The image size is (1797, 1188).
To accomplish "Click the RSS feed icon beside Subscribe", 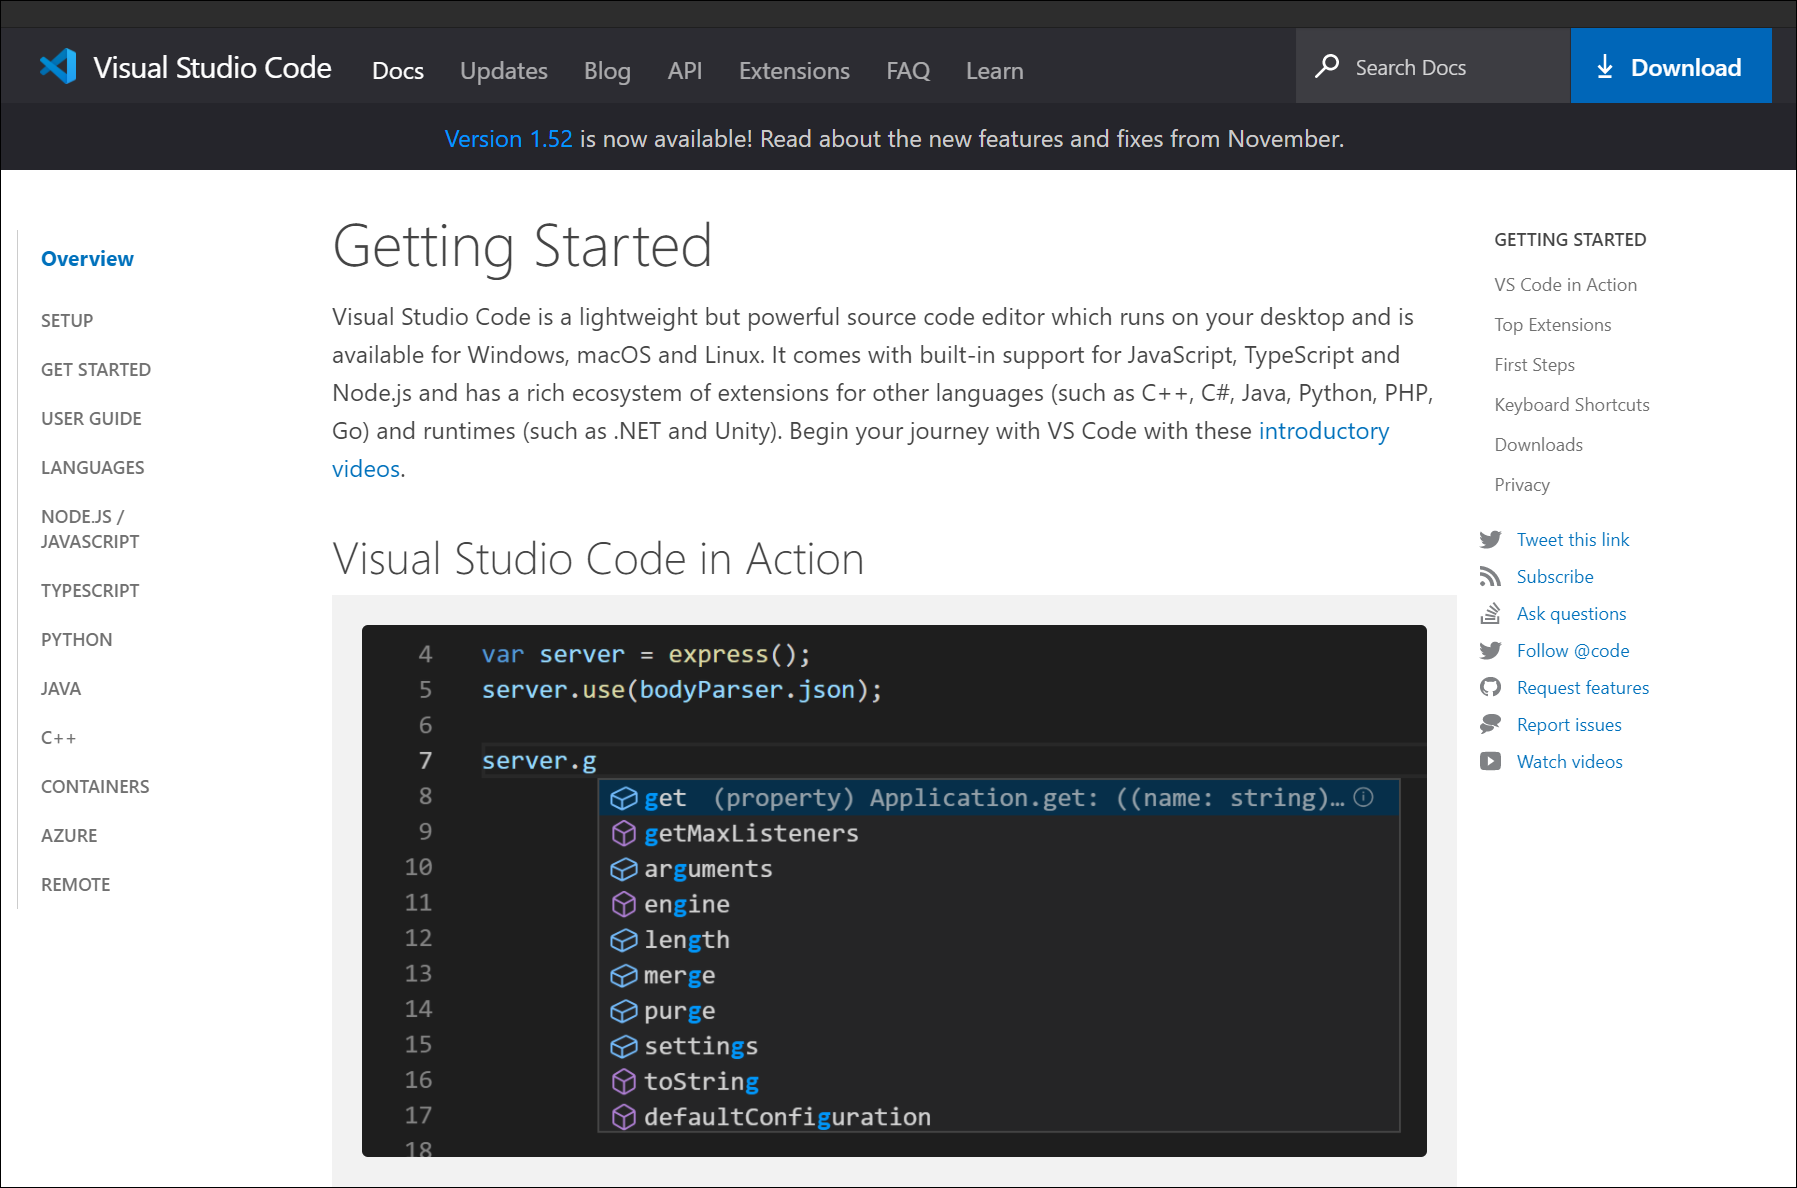I will pyautogui.click(x=1490, y=577).
